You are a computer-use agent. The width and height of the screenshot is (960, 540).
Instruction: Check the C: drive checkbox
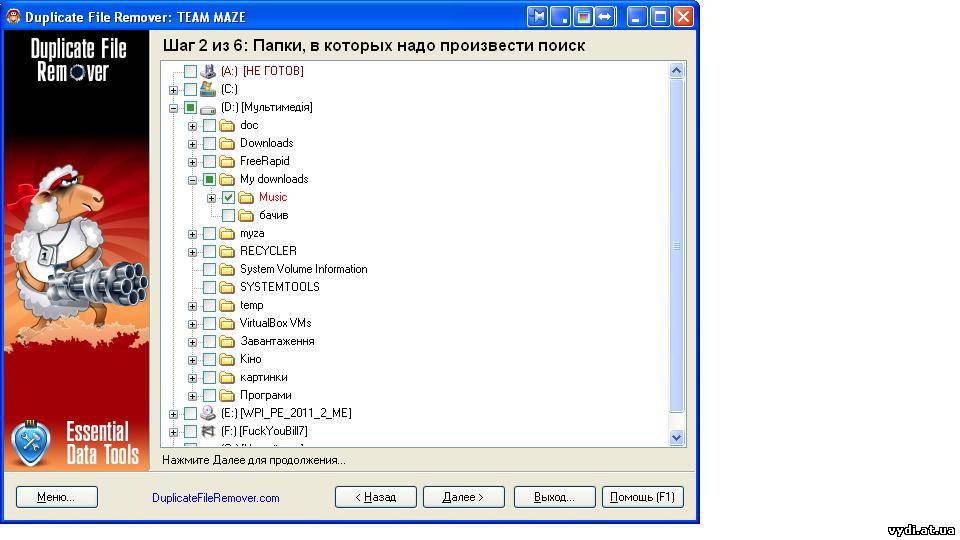[190, 90]
